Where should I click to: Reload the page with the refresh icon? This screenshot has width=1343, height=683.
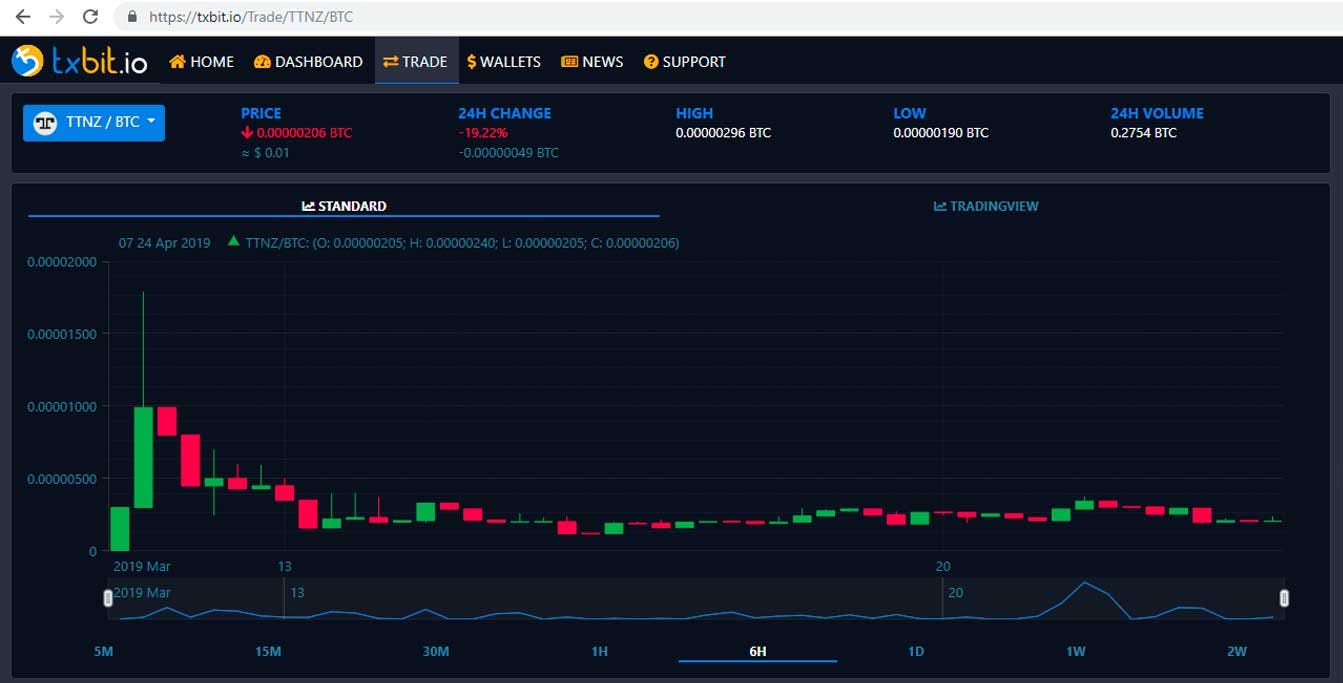91,16
